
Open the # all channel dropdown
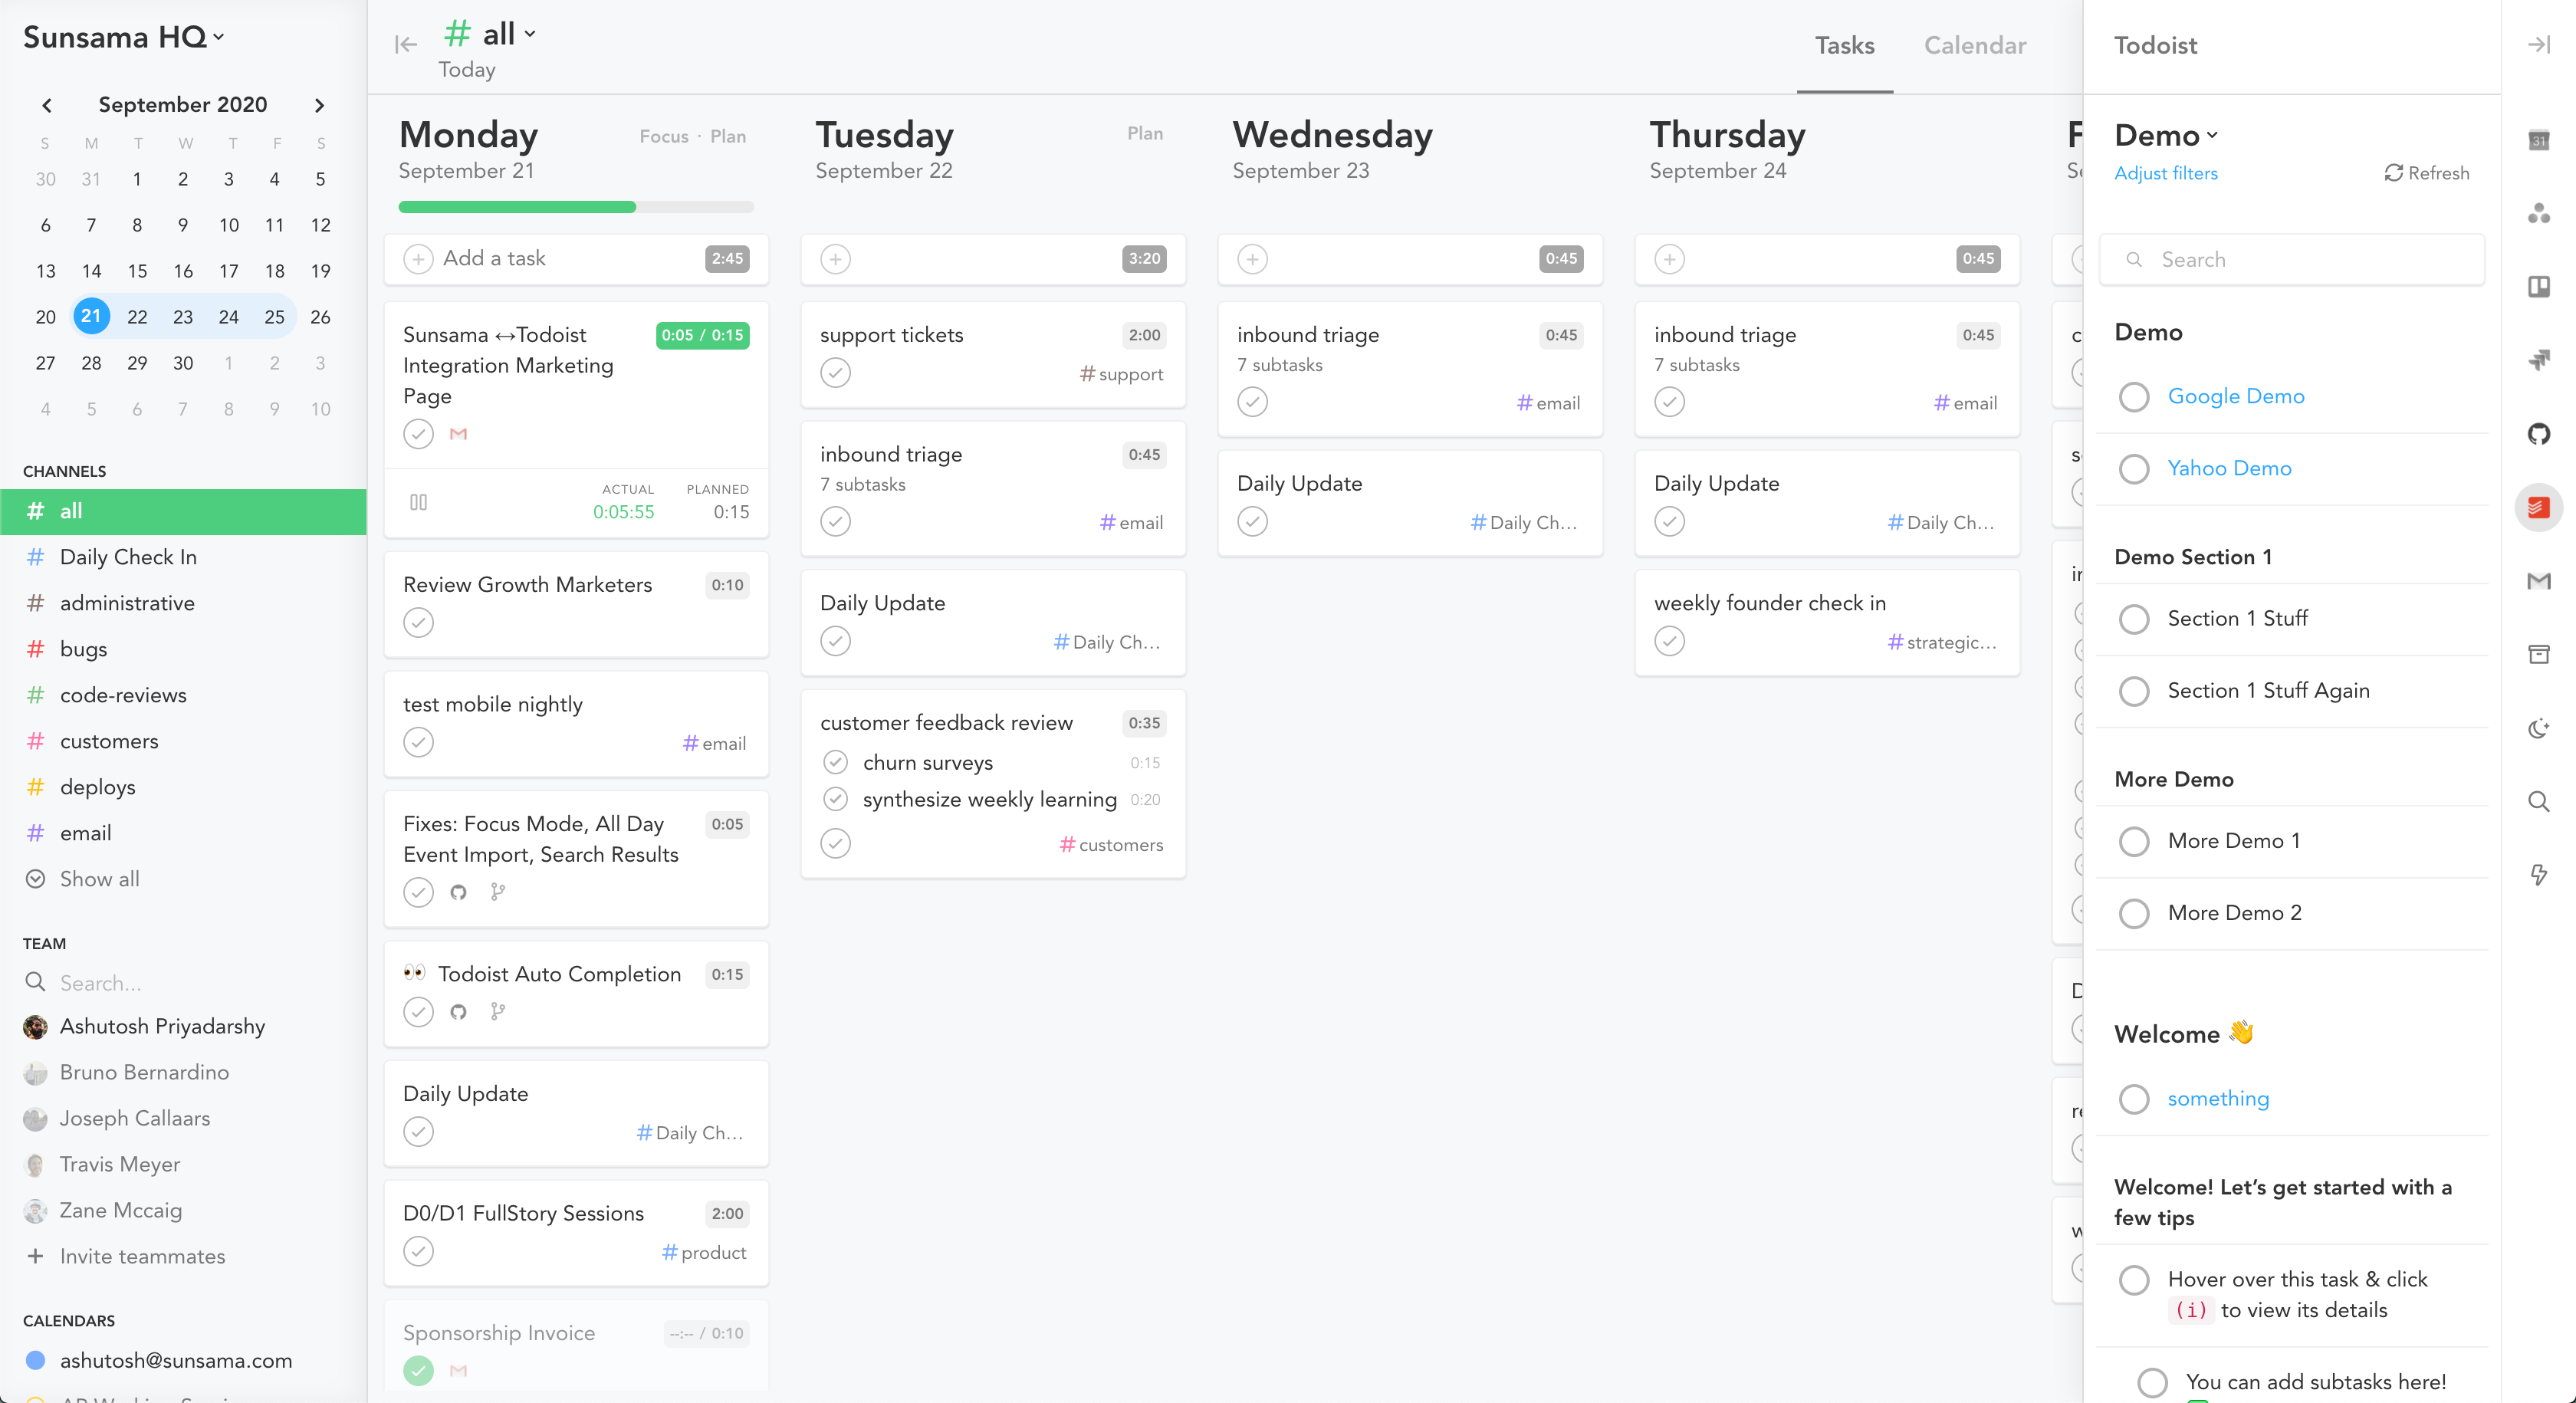coord(490,33)
